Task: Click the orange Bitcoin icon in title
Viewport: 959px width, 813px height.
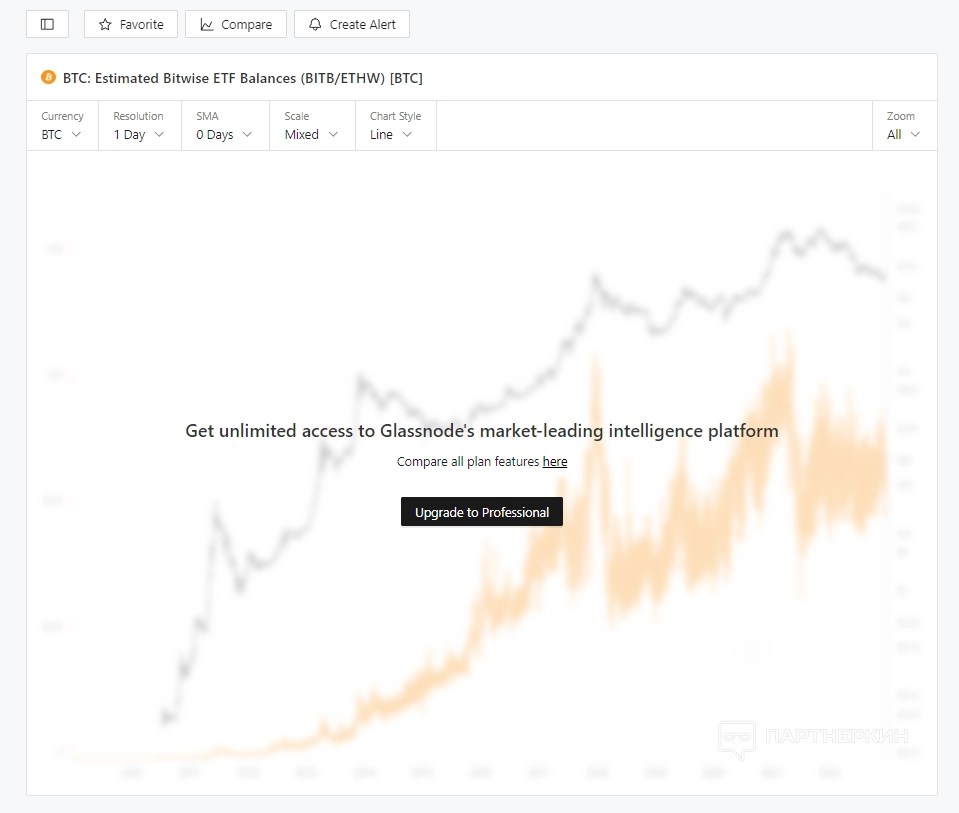Action: coord(48,77)
